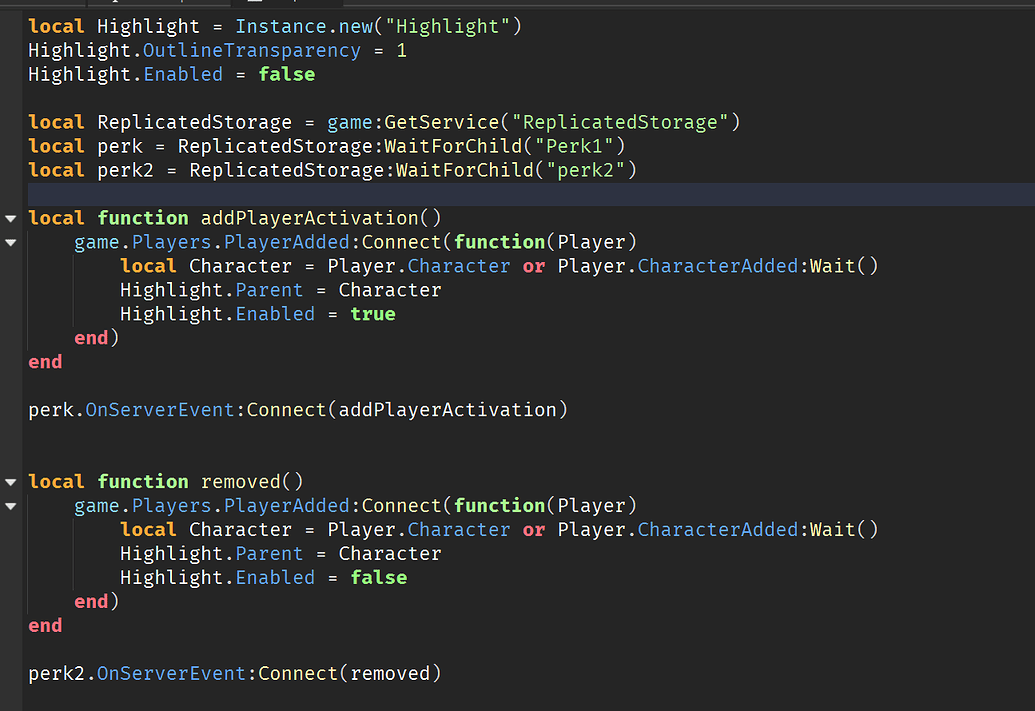1035x711 pixels.
Task: Collapse the anonymous function inside removed
Action: coord(10,505)
